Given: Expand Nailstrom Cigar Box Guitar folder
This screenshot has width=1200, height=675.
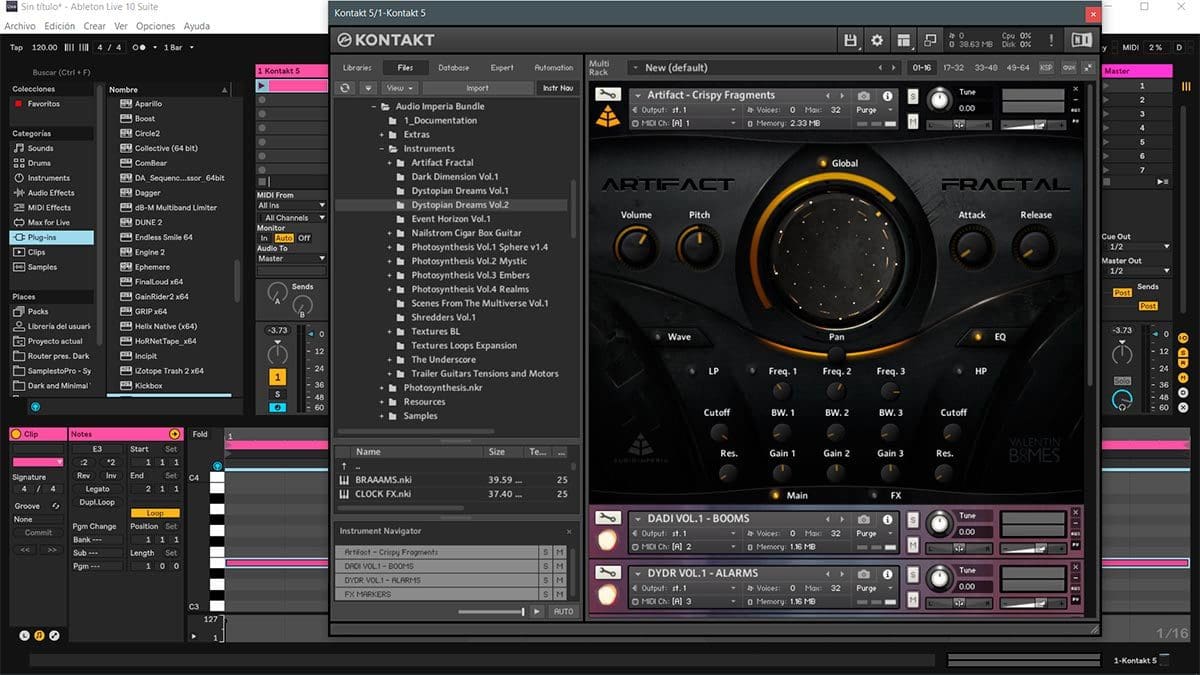Looking at the screenshot, I should pyautogui.click(x=390, y=233).
